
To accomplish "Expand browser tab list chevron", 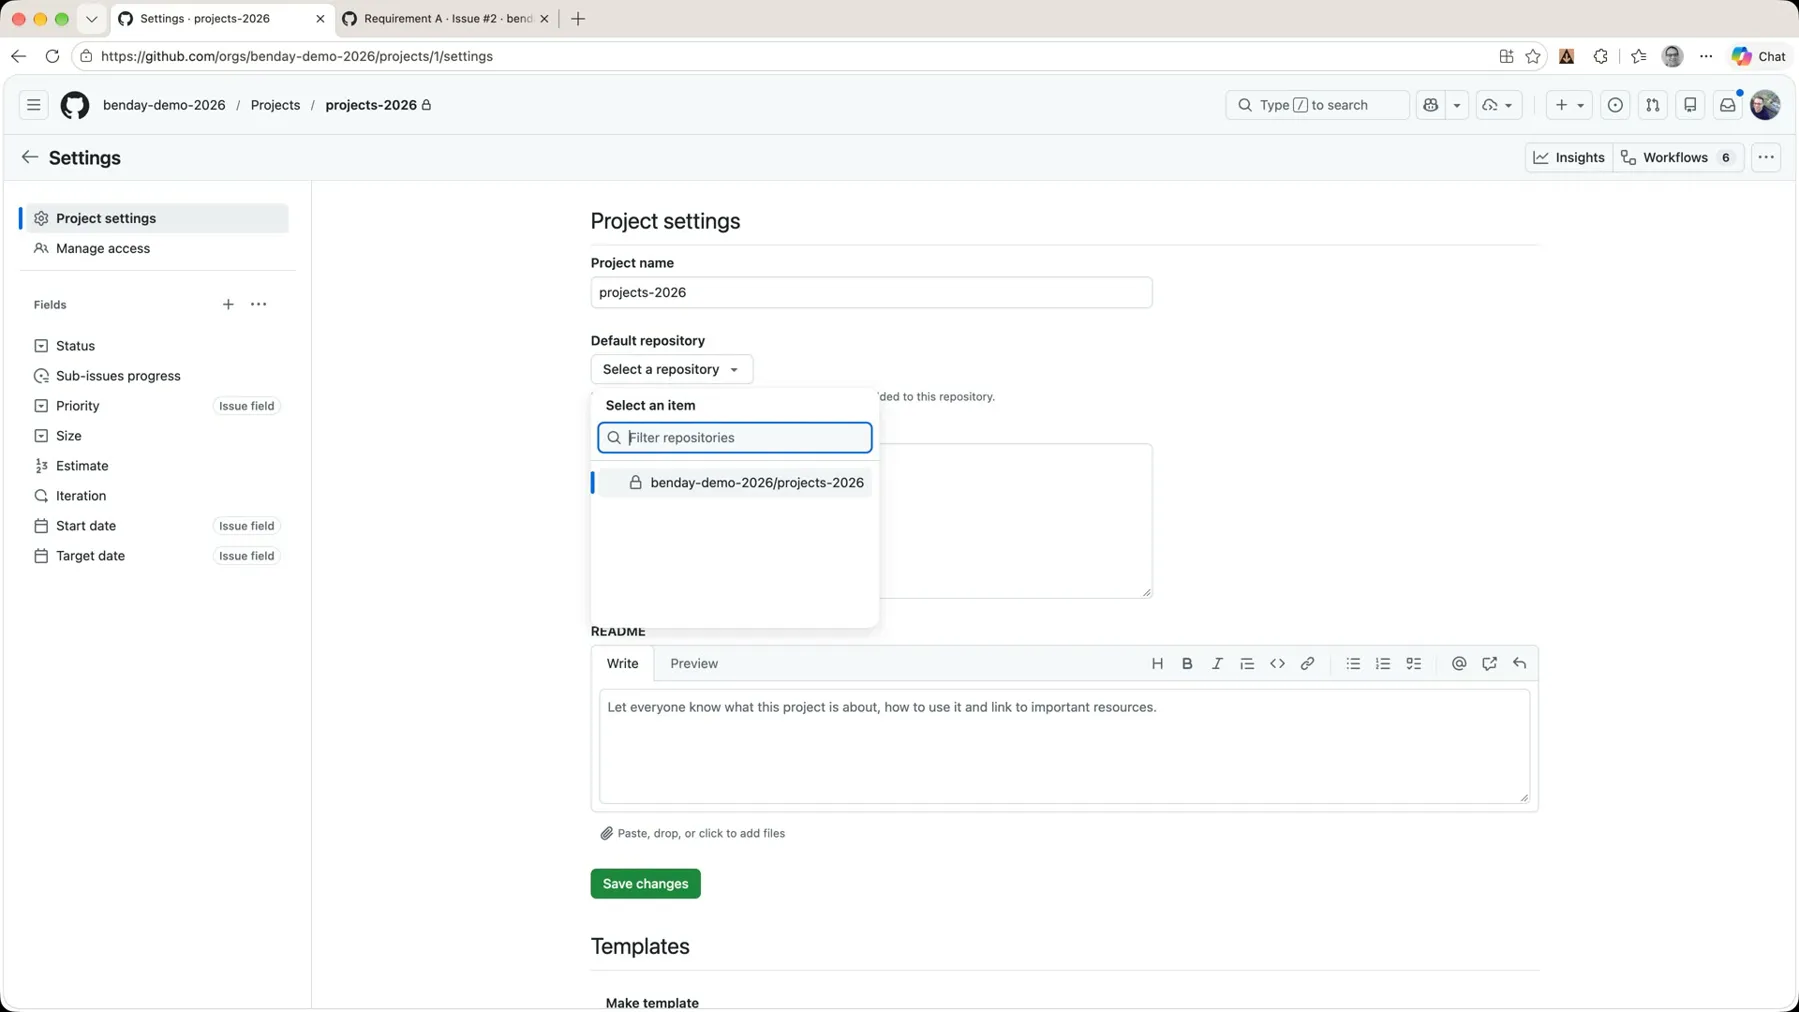I will pyautogui.click(x=91, y=19).
